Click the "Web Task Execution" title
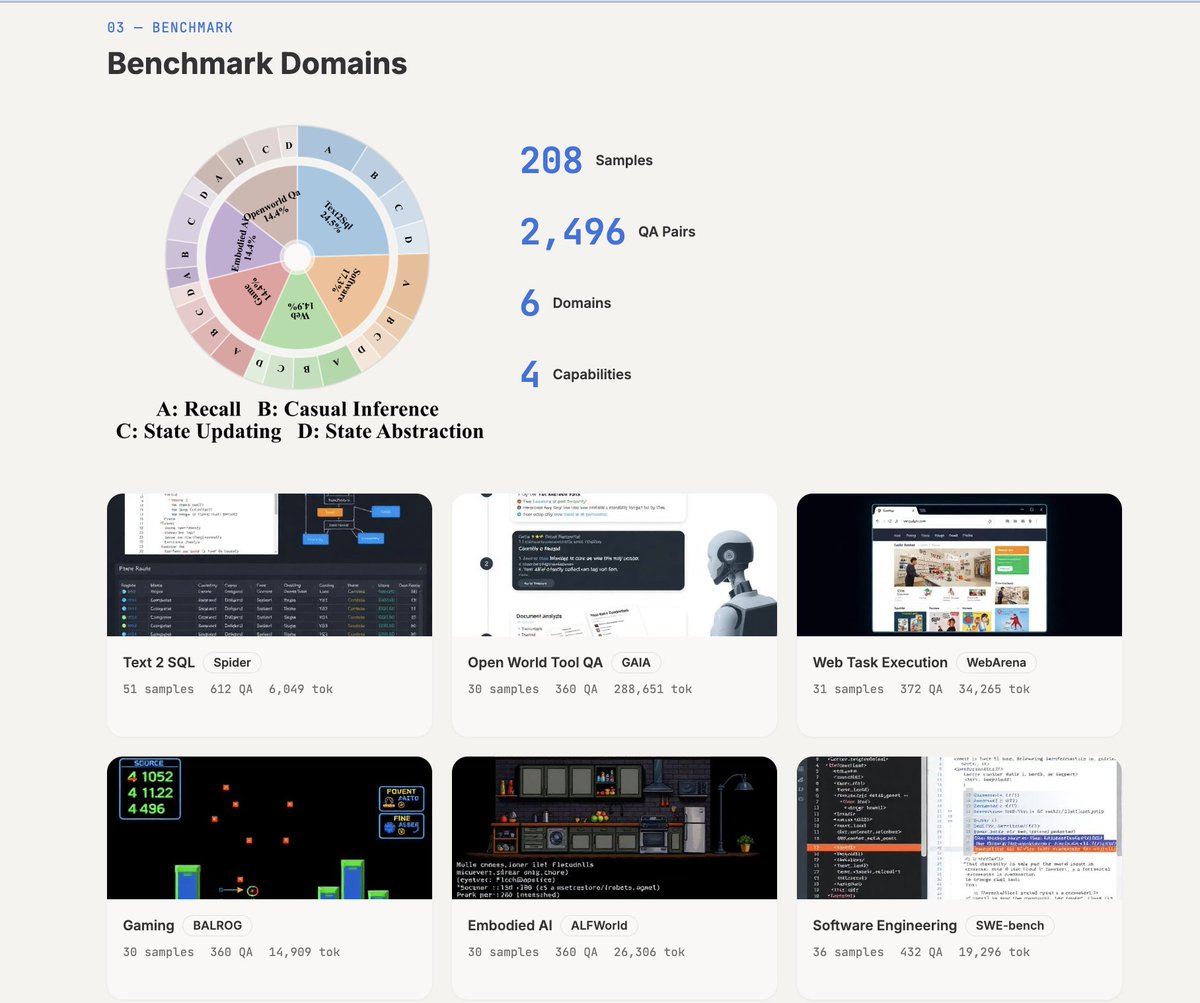1200x1003 pixels. coord(880,662)
